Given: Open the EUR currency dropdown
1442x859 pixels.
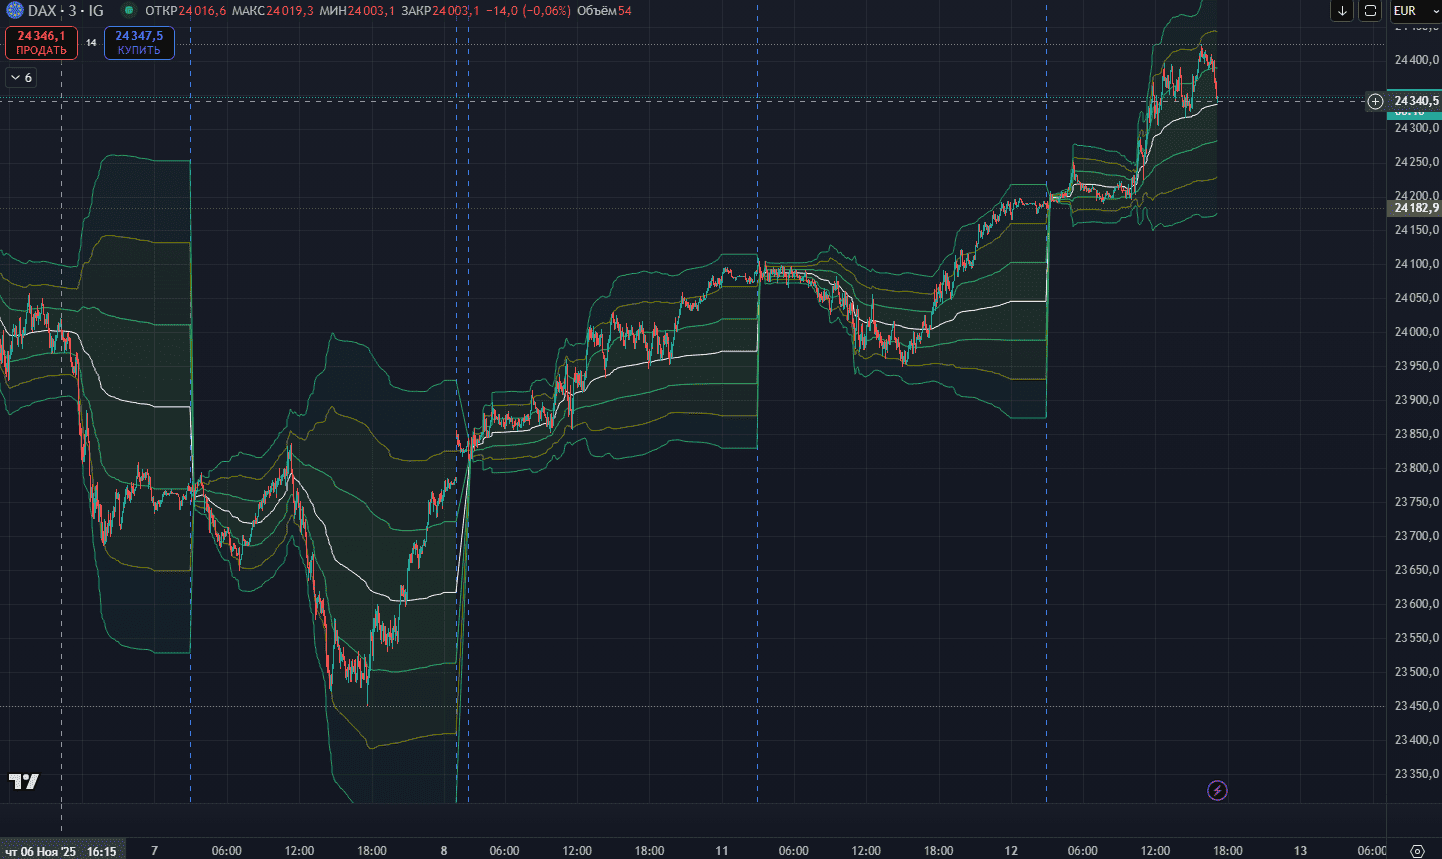Looking at the screenshot, I should pos(1412,11).
